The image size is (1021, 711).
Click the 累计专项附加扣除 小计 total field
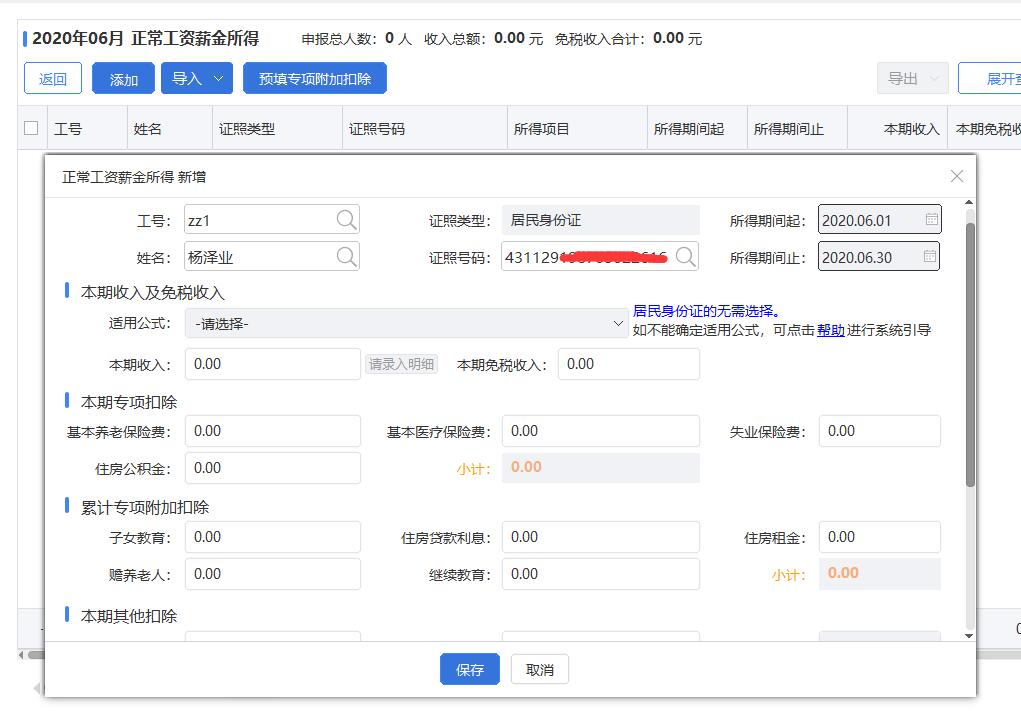pyautogui.click(x=880, y=574)
